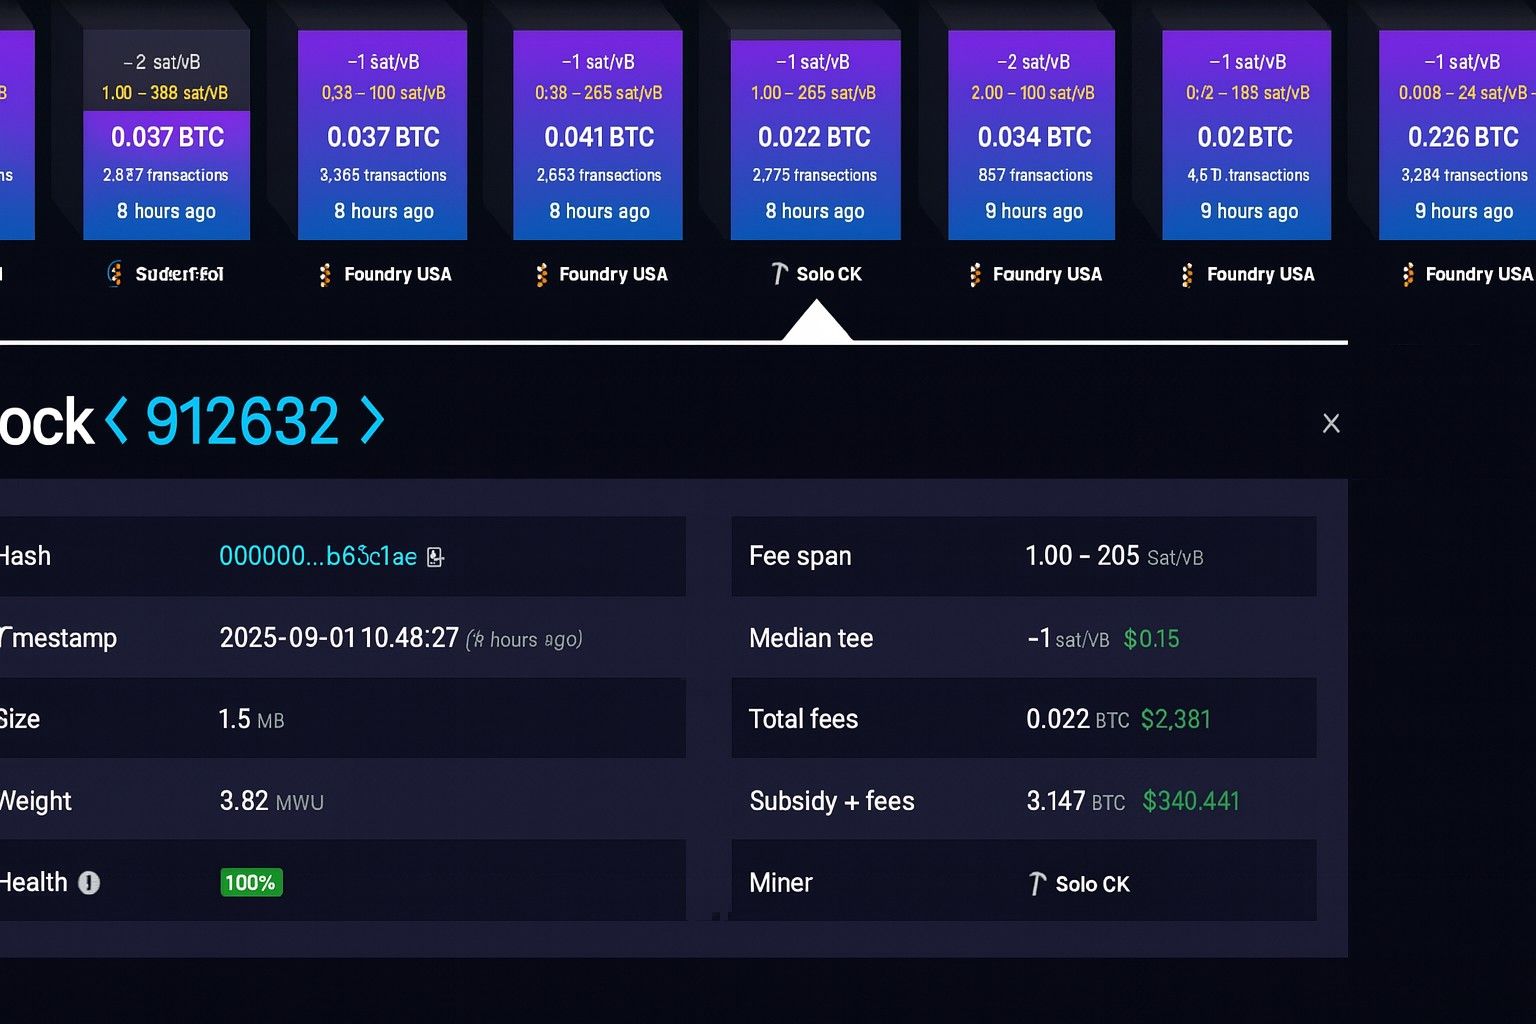Click Foundry USA icon below the 3,365 transactions block
This screenshot has height=1024, width=1536.
[x=325, y=275]
